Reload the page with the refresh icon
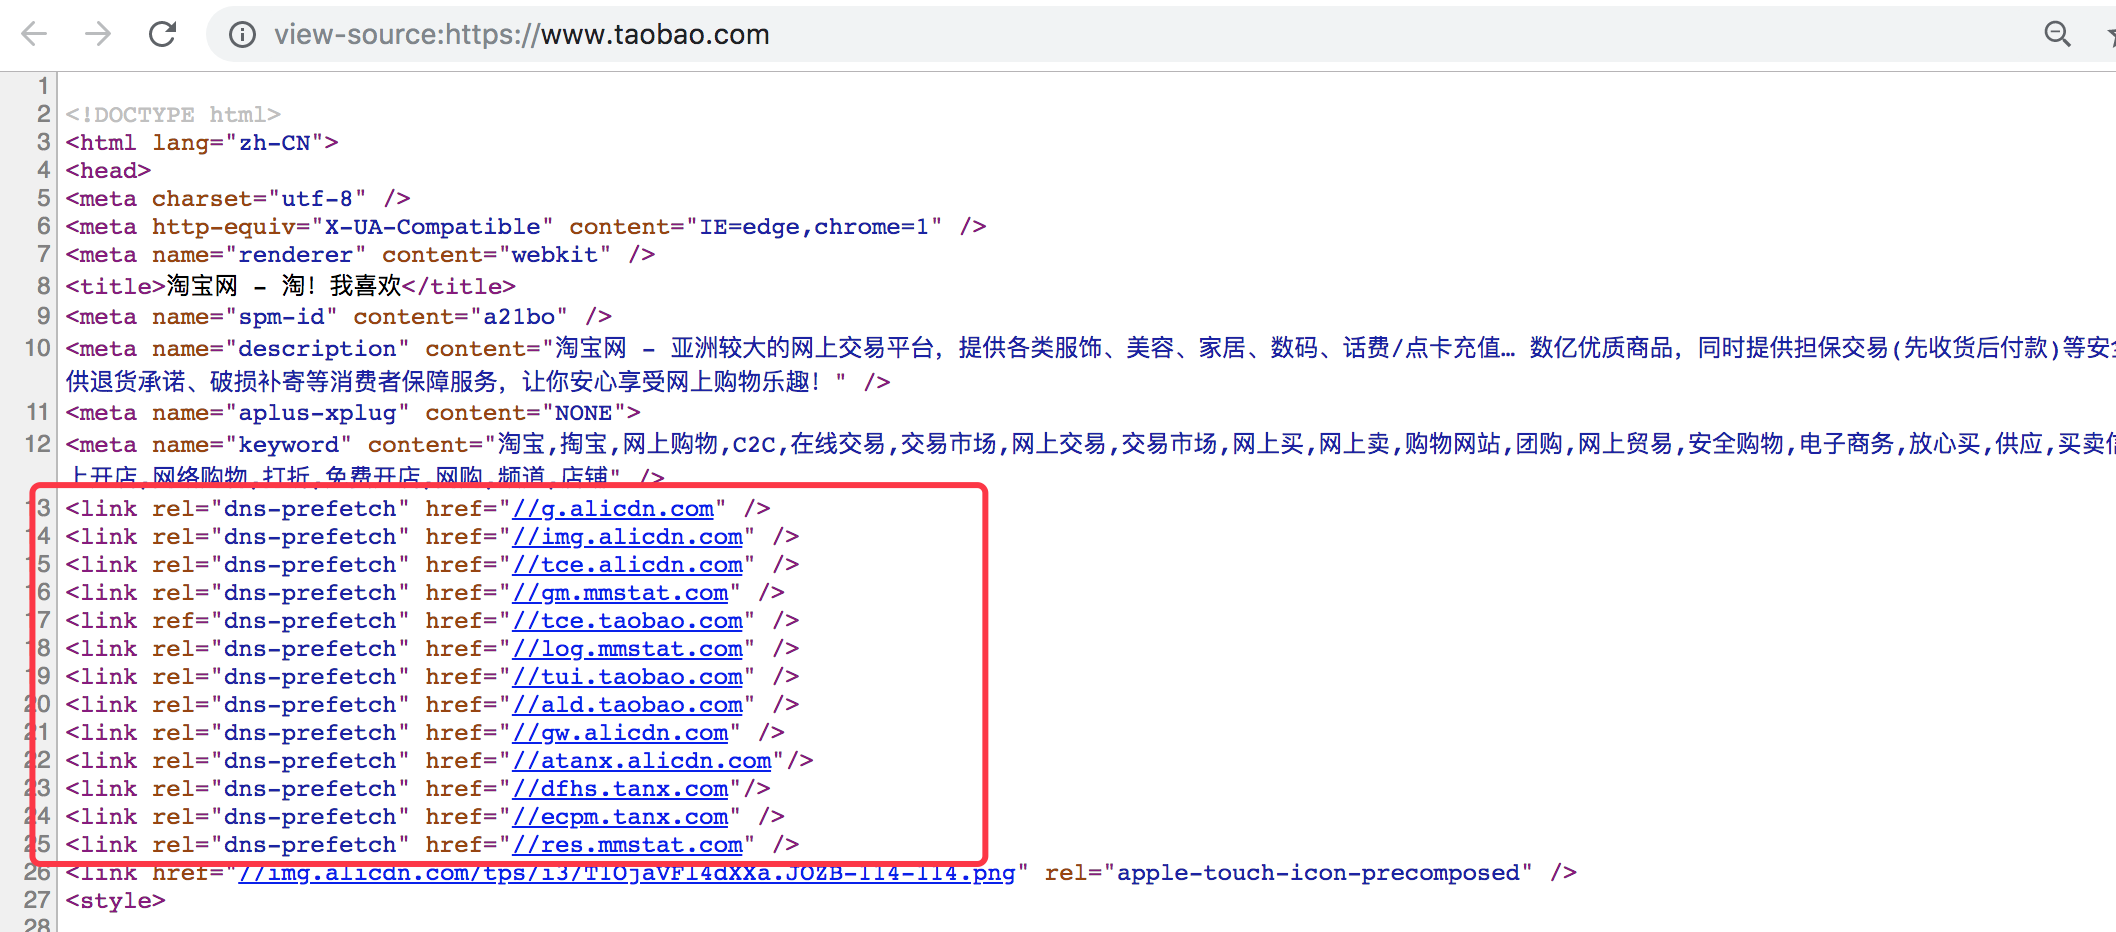This screenshot has height=932, width=2116. point(162,35)
